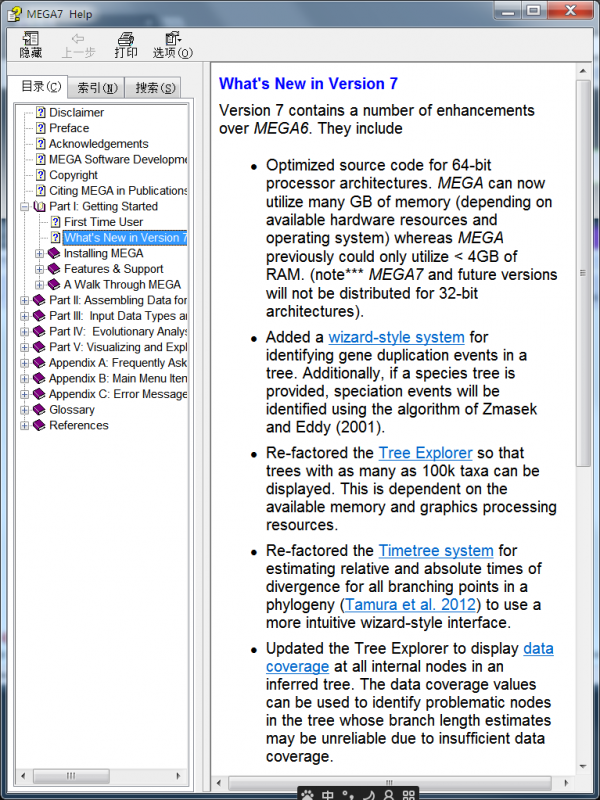
Task: Switch to the Search (搜索) tab
Action: point(153,88)
